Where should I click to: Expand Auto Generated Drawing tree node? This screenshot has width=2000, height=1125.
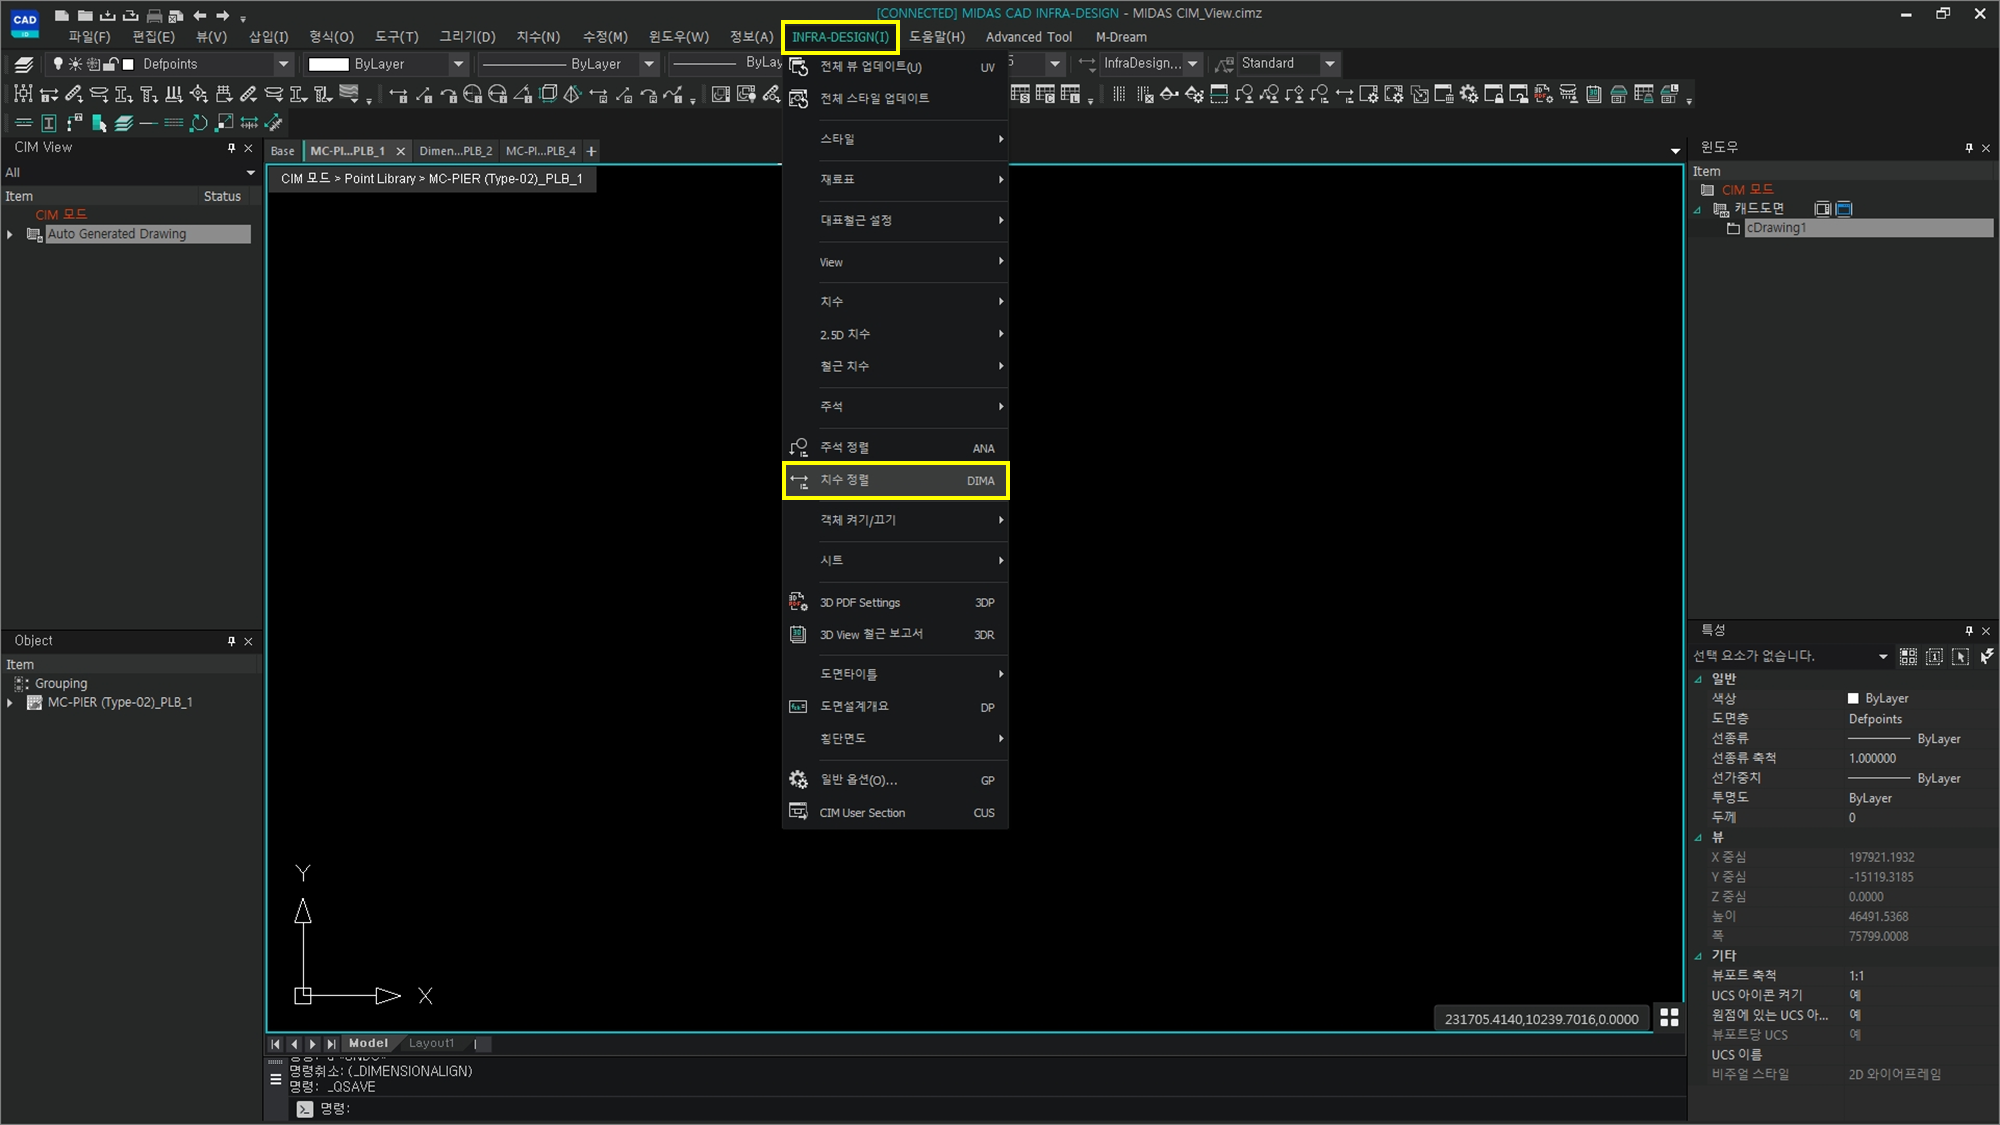point(10,234)
